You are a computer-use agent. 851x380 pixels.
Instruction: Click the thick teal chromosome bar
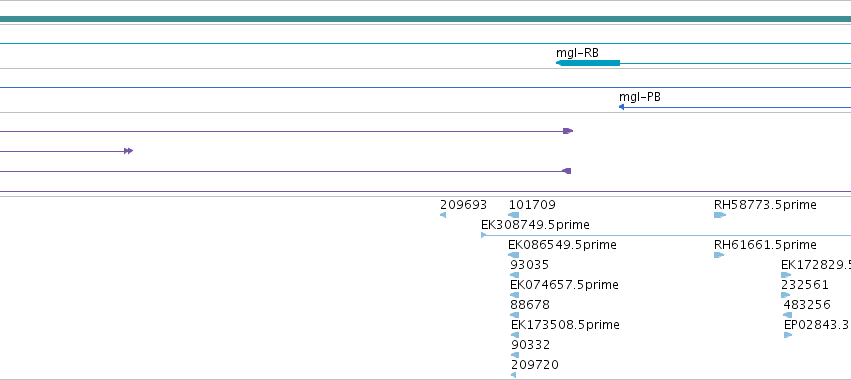click(x=426, y=19)
